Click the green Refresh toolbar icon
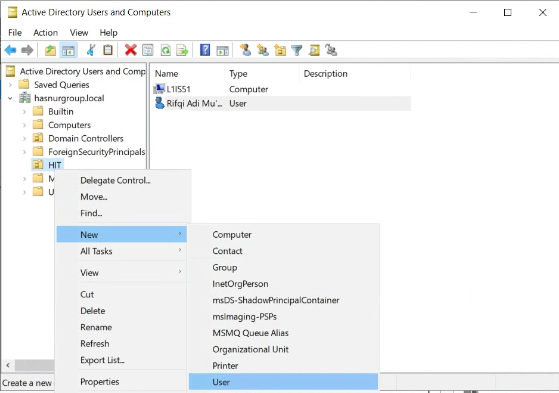Screen dimensions: 559x393 pos(165,50)
